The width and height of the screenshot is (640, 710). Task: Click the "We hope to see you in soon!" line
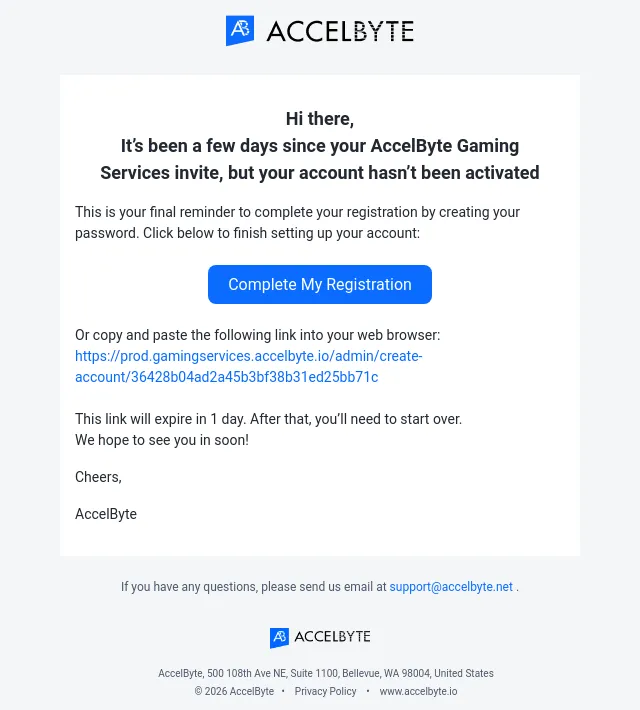click(162, 440)
